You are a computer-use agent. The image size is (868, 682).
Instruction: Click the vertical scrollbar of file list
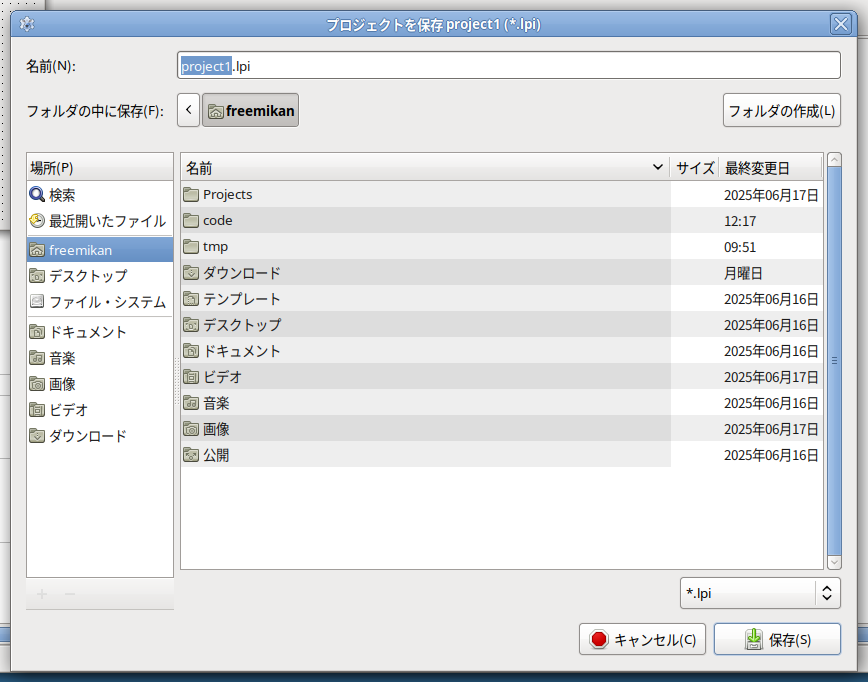coord(835,360)
